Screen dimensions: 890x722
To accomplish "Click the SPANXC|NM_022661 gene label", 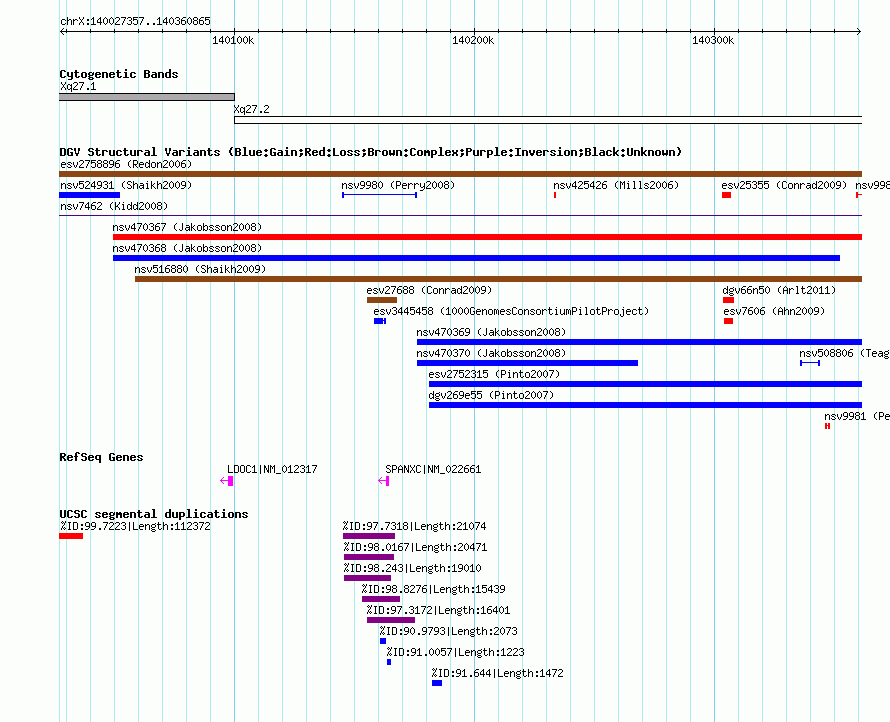I will (x=433, y=469).
